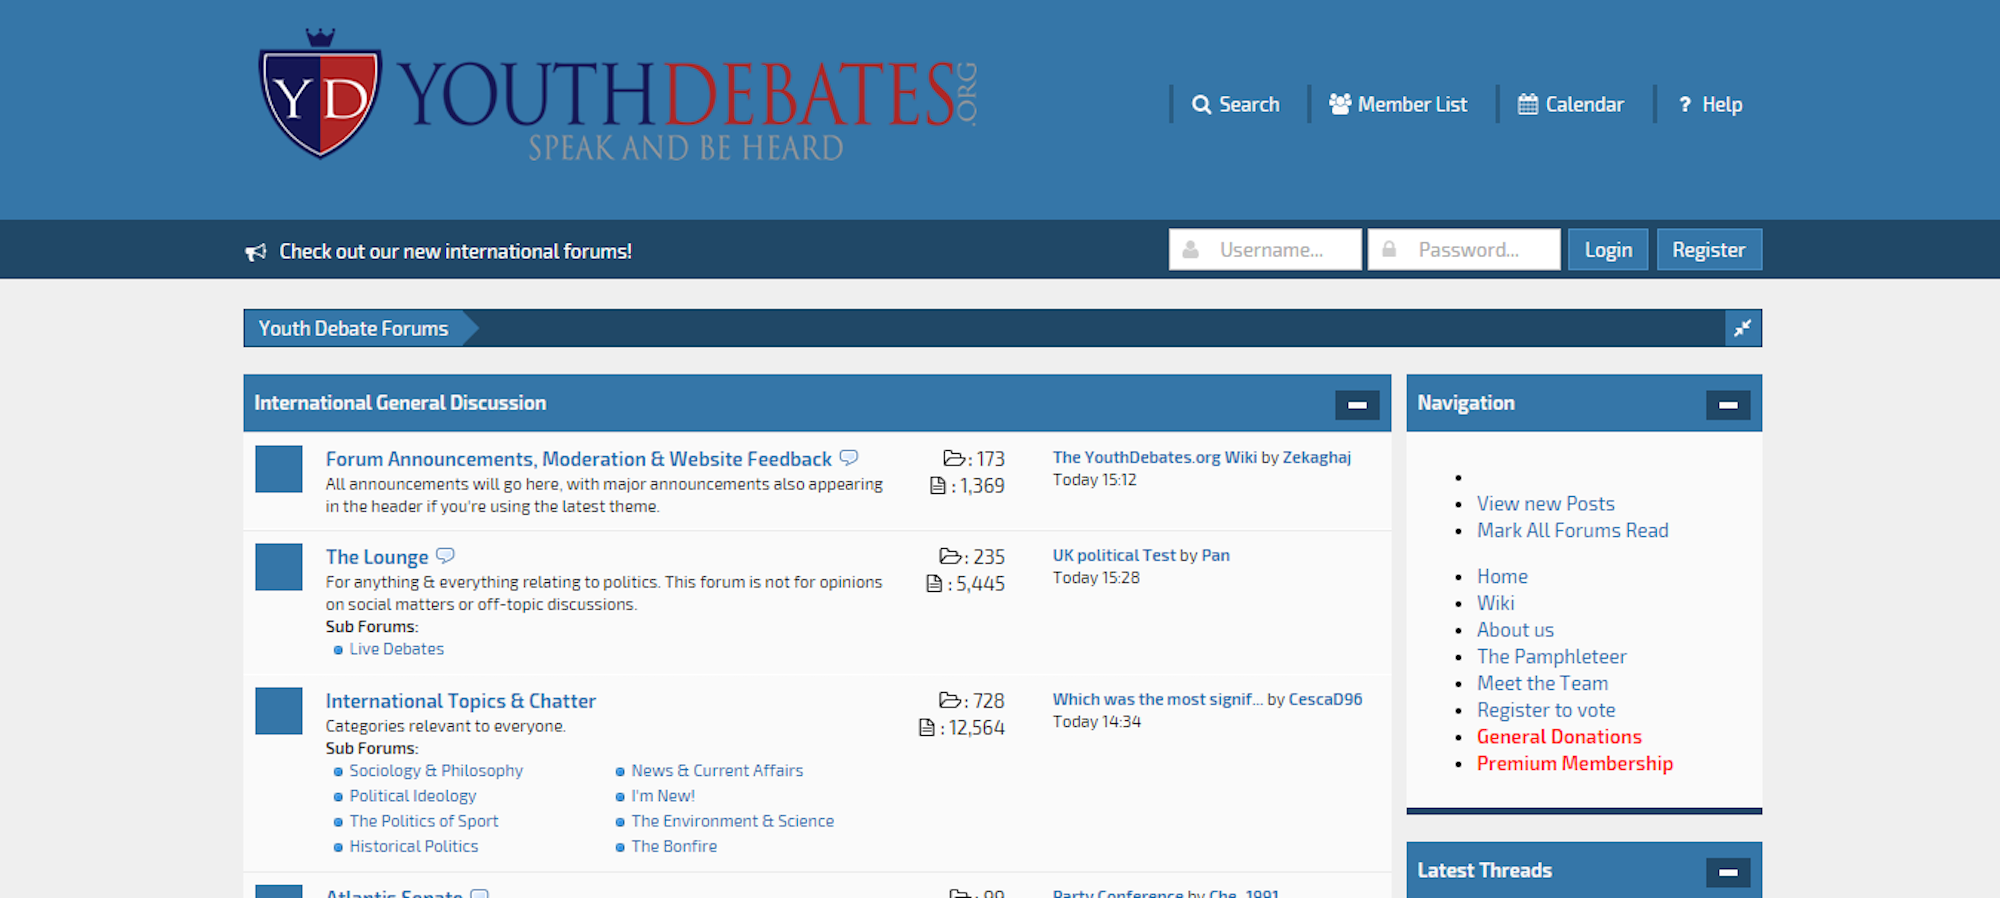Open The Politics of Sport sub forum
Viewport: 2000px width, 898px height.
[424, 821]
